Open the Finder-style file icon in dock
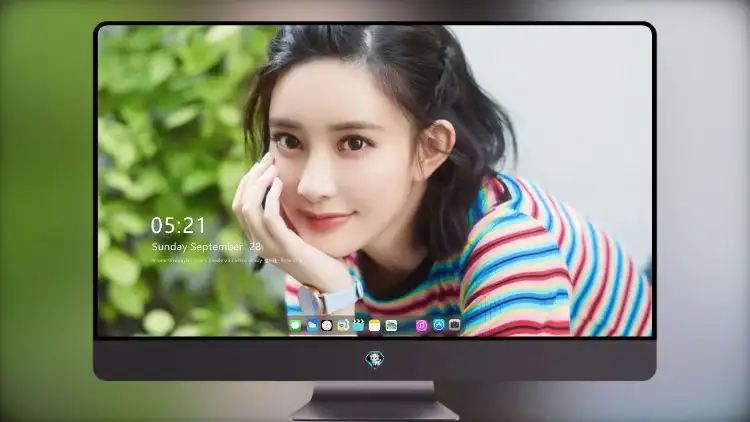750x422 pixels. 343,326
